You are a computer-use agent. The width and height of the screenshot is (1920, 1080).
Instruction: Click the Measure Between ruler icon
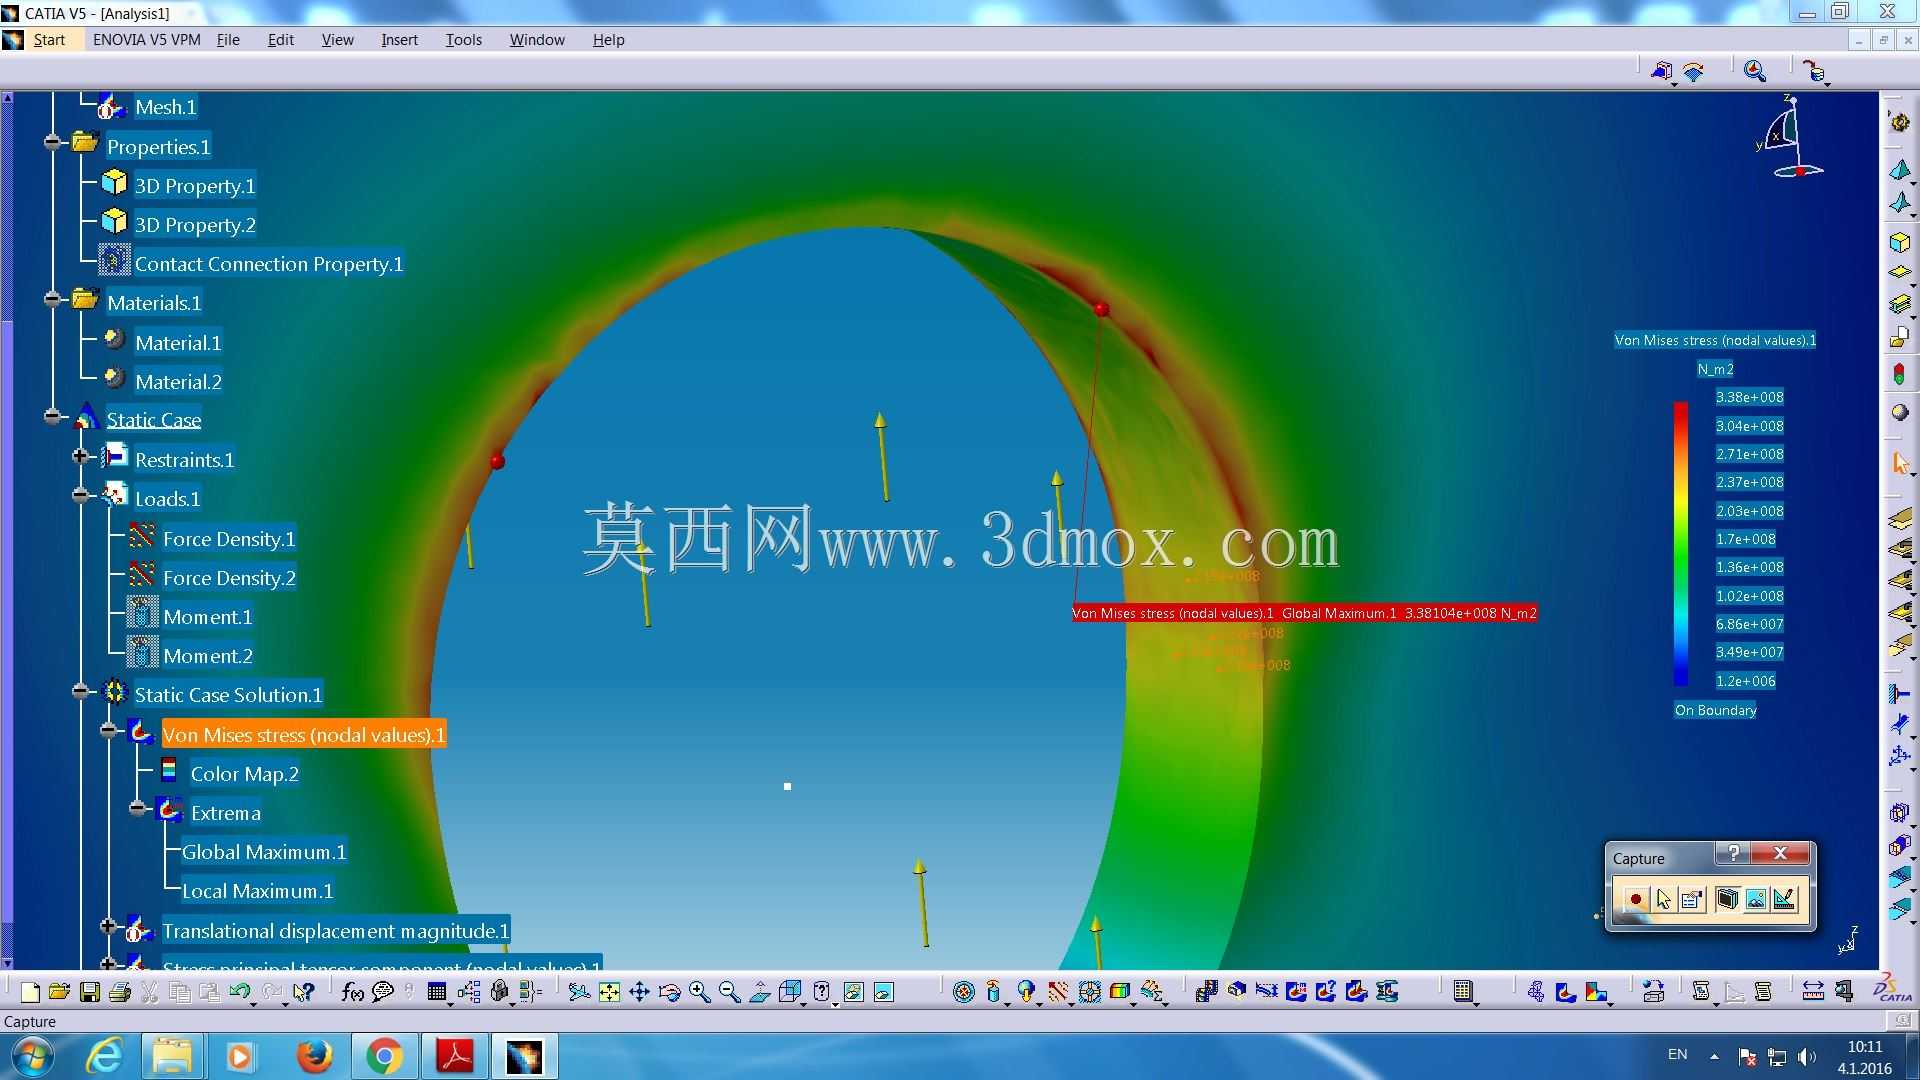point(1812,992)
